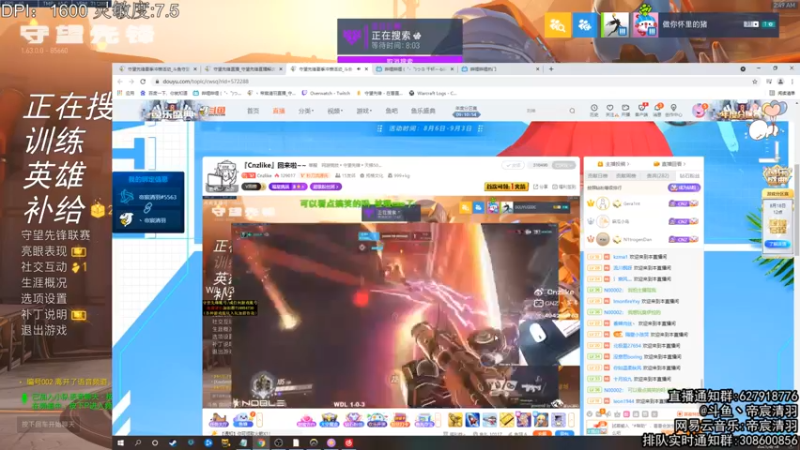This screenshot has width=800, height=450.
Task: Click the blue button on event card
Action: click(777, 244)
